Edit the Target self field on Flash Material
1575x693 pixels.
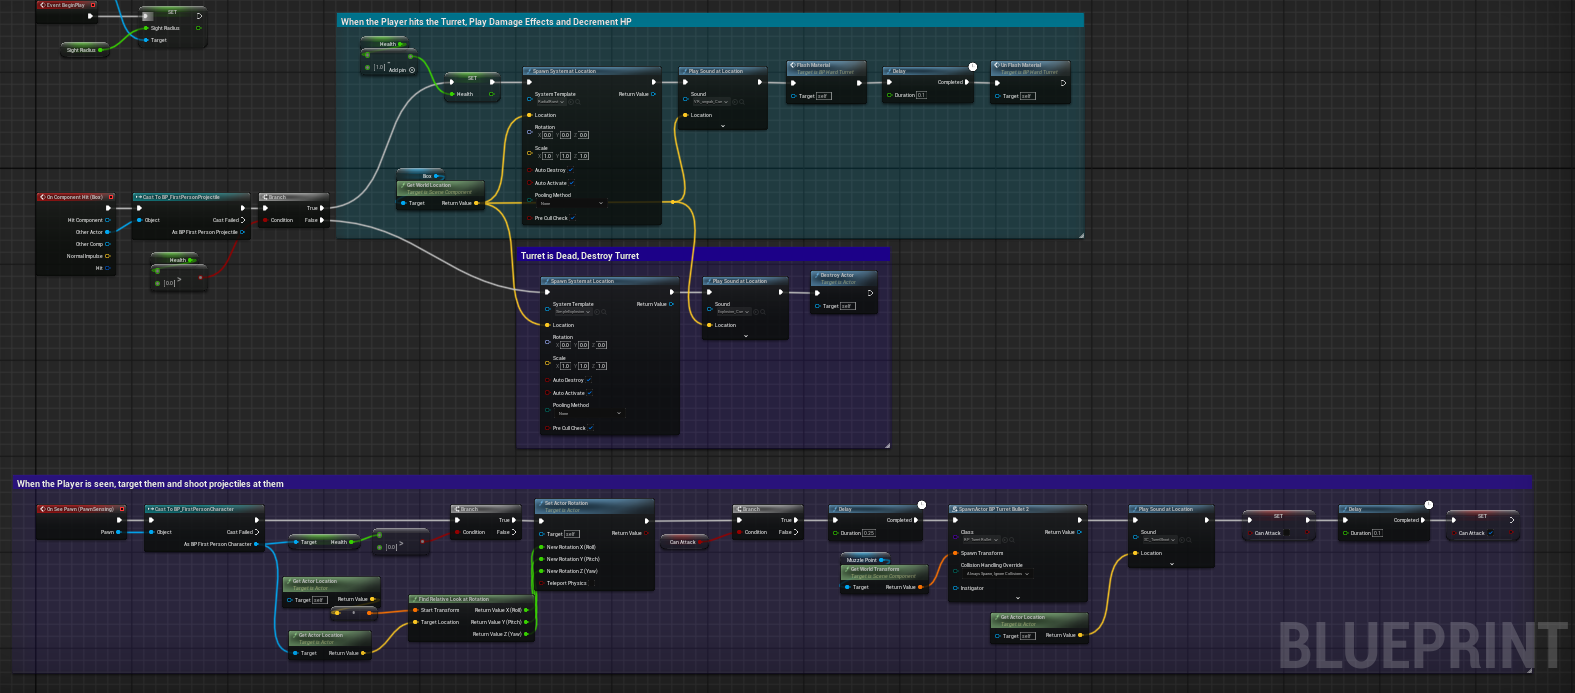point(823,96)
